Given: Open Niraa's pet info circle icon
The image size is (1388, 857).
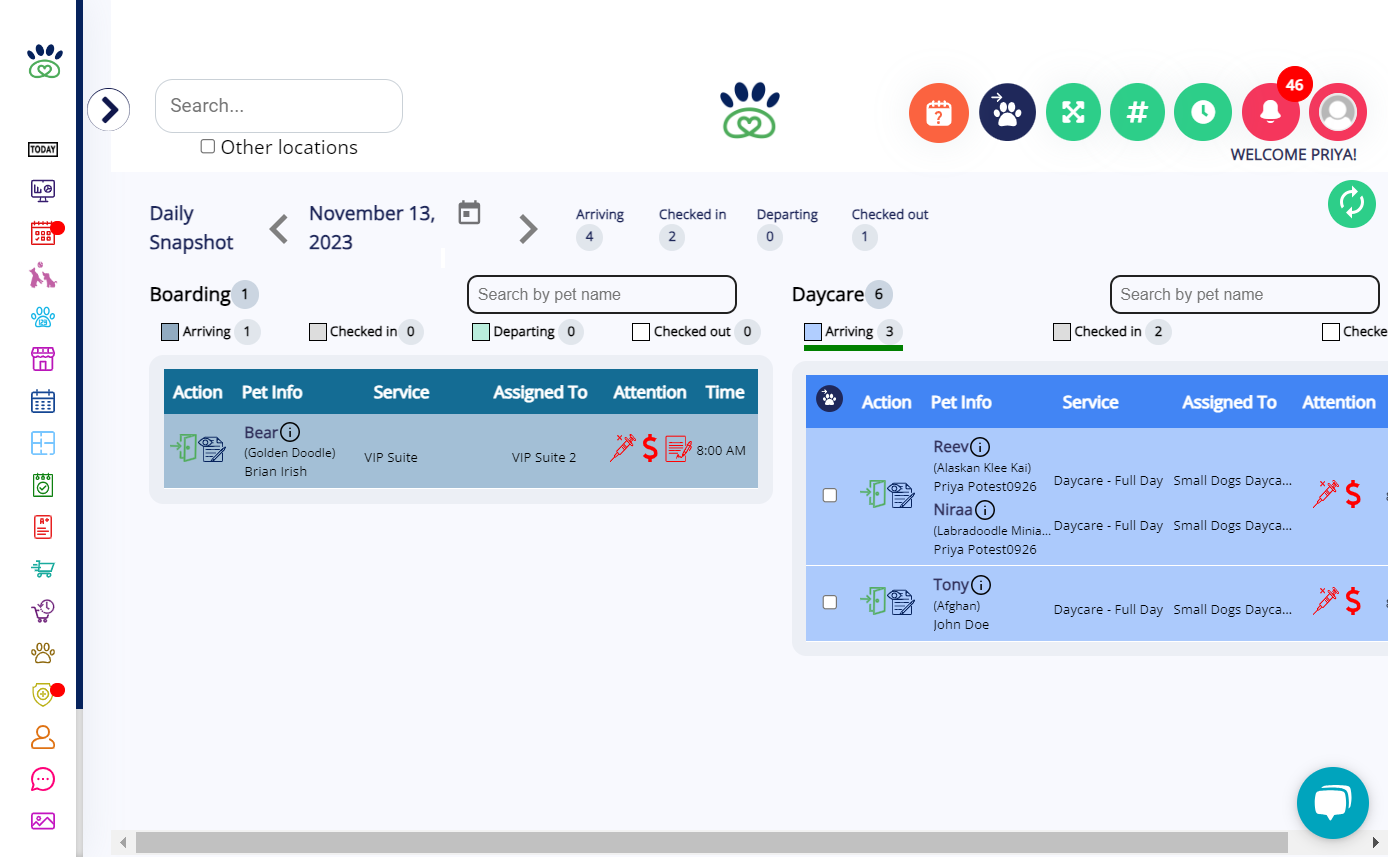Looking at the screenshot, I should point(985,510).
